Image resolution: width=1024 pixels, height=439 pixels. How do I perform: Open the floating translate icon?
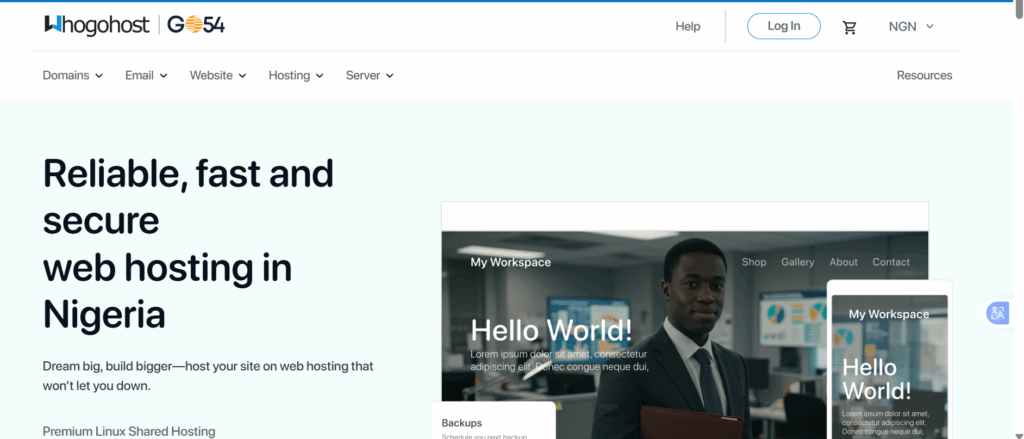[997, 313]
